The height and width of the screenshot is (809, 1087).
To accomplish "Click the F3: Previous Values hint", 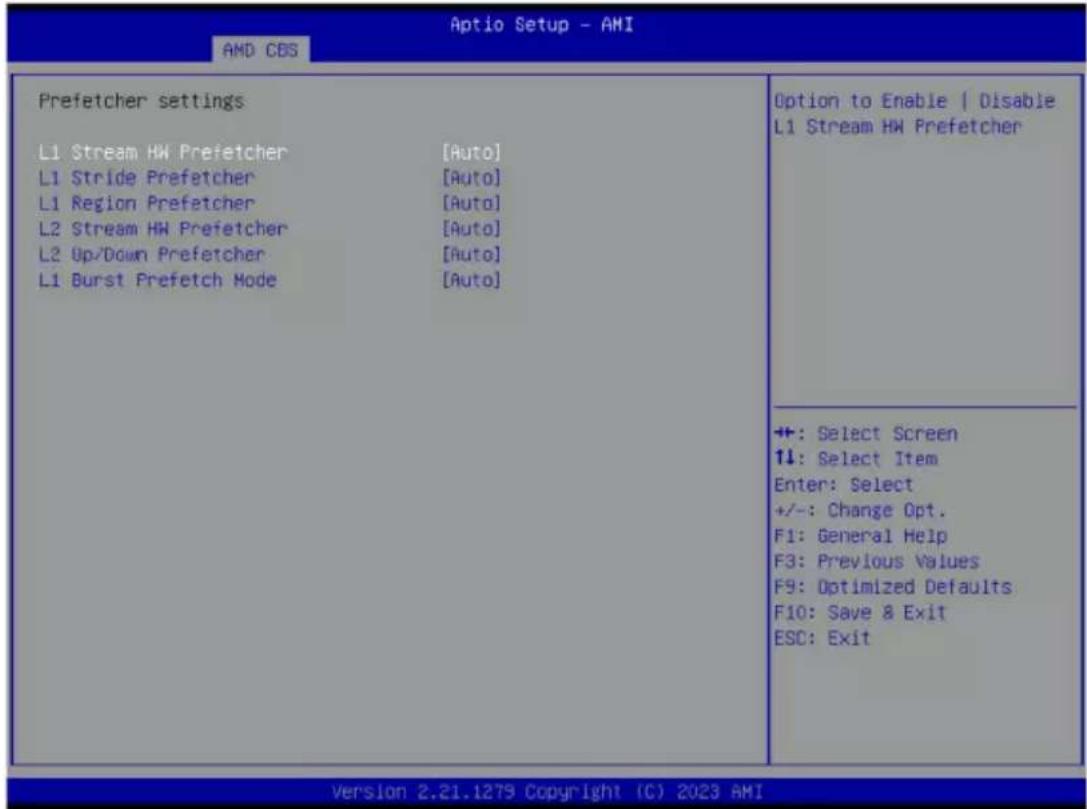I will (x=876, y=562).
